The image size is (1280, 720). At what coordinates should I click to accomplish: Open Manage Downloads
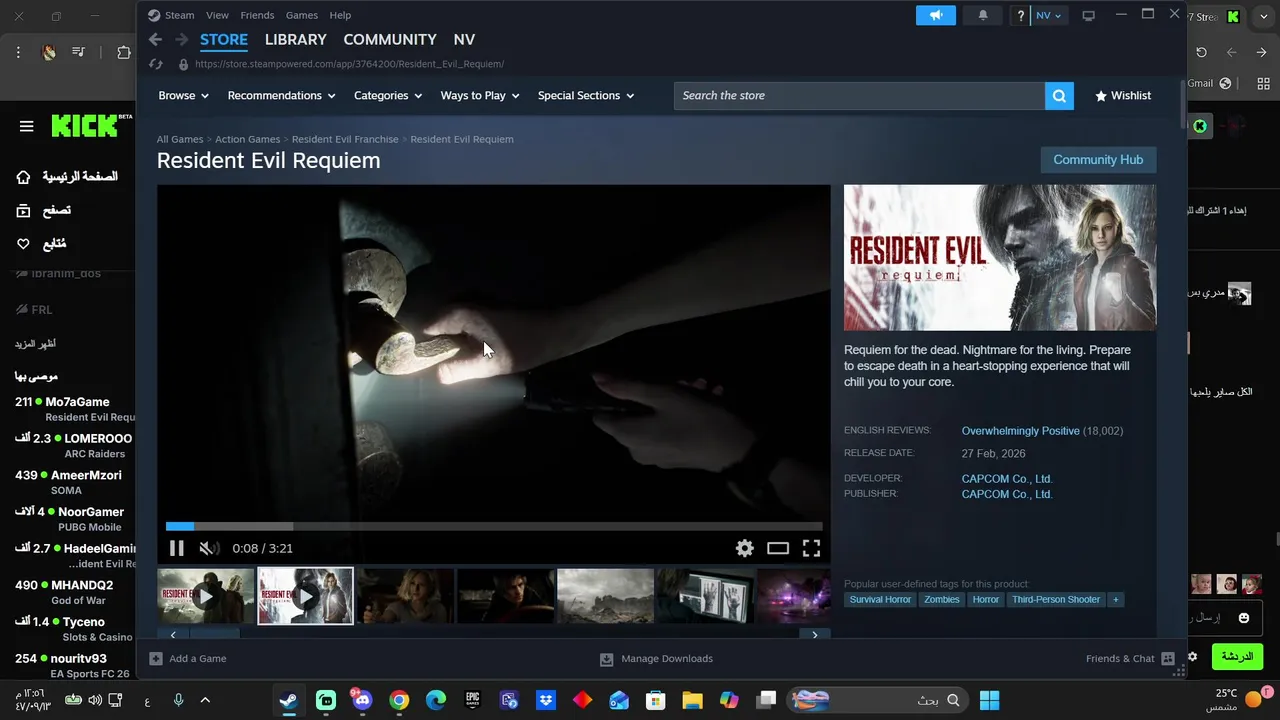point(656,659)
